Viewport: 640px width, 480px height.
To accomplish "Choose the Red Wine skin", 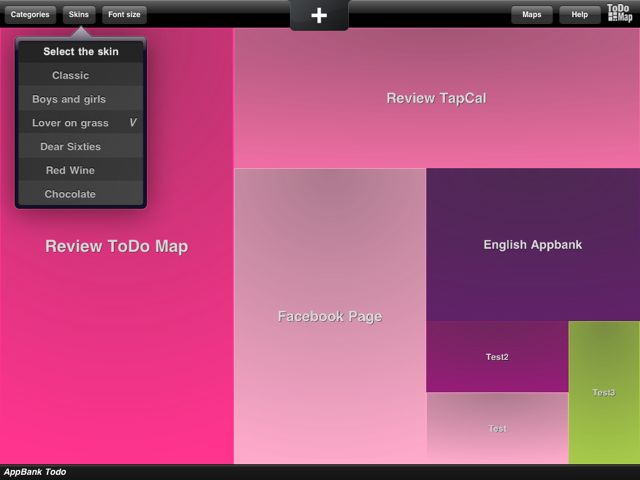I will (81, 170).
